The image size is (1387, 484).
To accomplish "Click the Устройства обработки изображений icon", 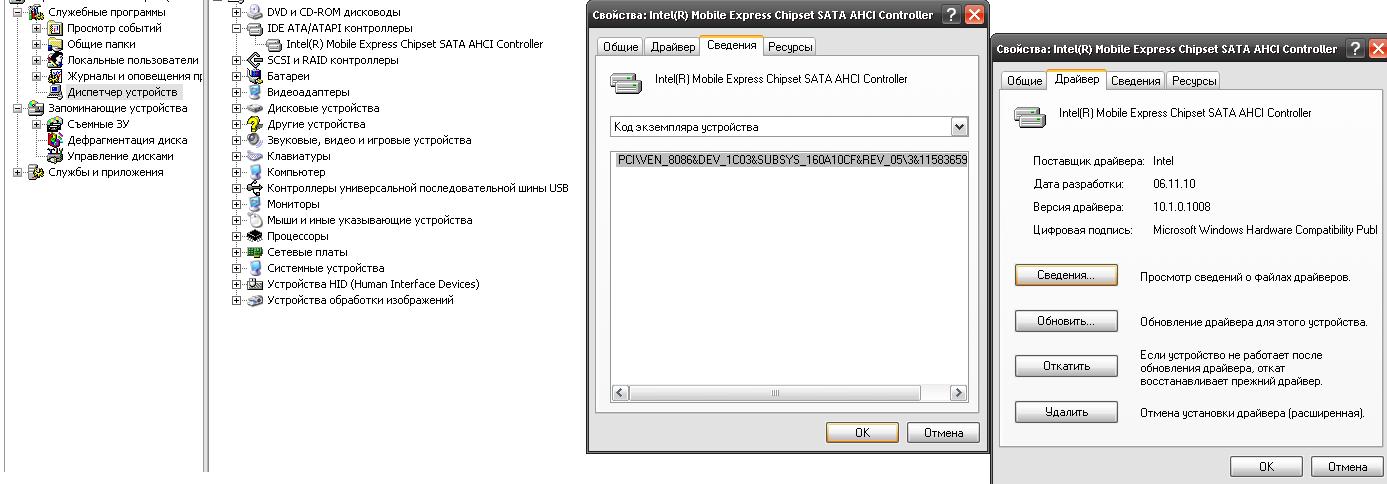I will 255,300.
